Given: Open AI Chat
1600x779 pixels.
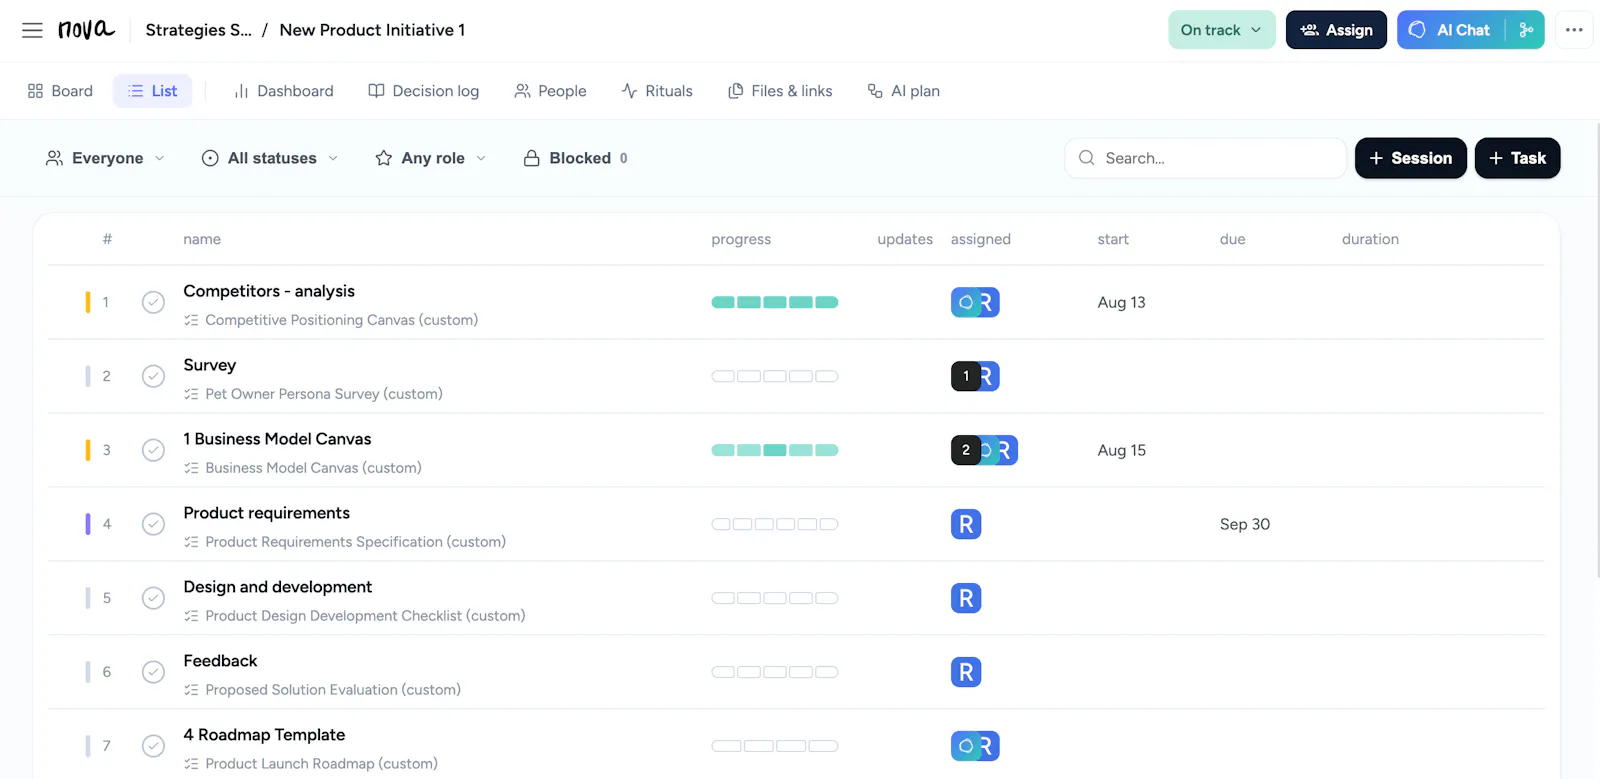Looking at the screenshot, I should pos(1451,30).
